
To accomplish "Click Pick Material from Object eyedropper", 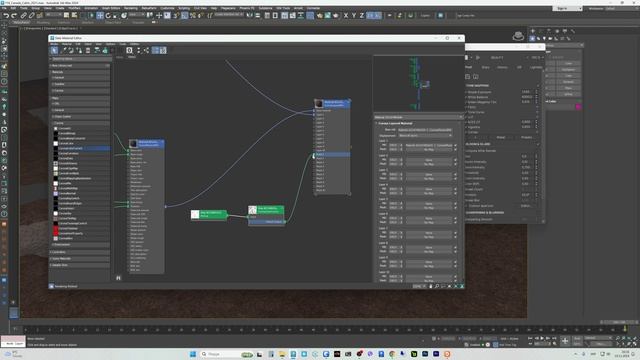I will [x=63, y=50].
